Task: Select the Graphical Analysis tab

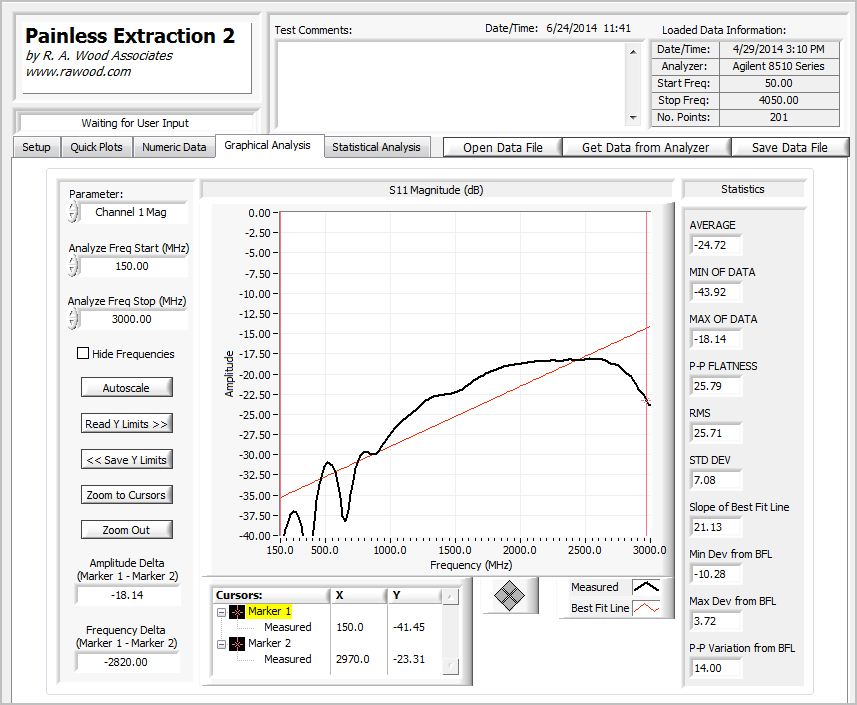Action: pos(267,145)
